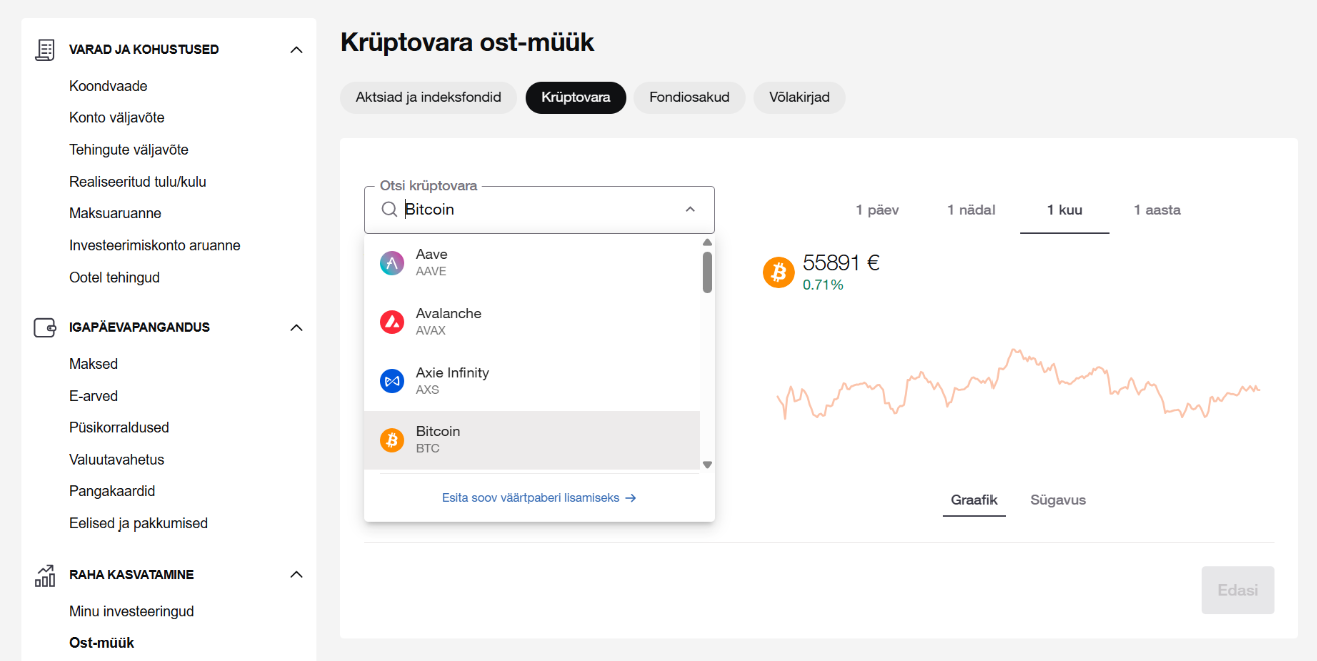Open Ootel tehingud
Viewport: 1317px width, 661px height.
(114, 278)
